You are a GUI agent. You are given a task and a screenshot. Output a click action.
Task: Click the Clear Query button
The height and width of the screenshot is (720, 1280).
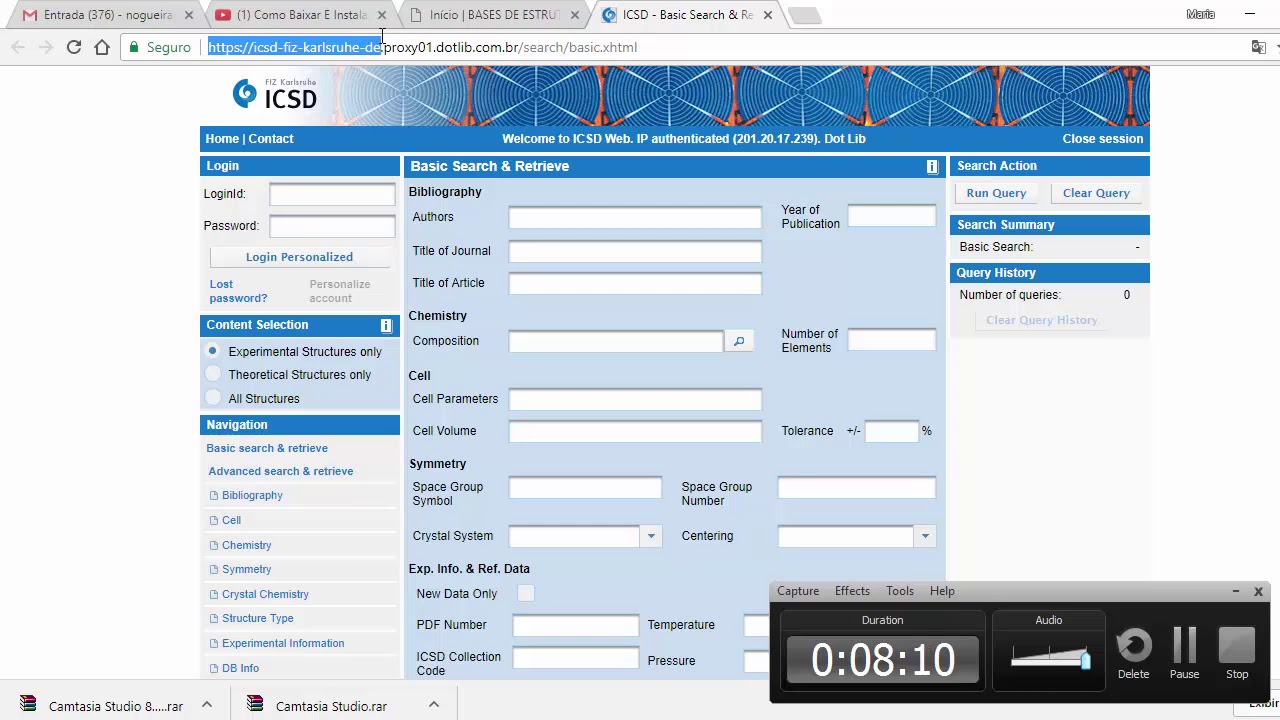1096,193
